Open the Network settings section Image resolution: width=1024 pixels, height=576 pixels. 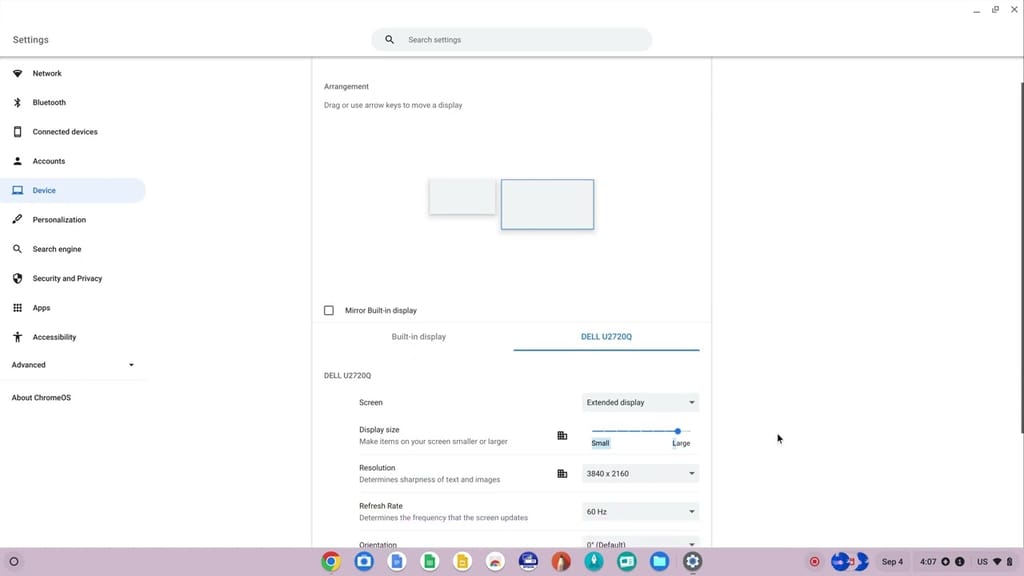coord(47,73)
